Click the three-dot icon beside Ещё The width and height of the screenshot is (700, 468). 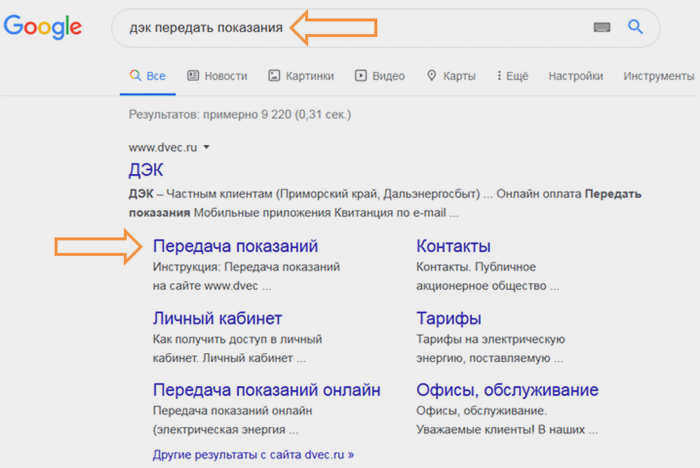[x=499, y=75]
